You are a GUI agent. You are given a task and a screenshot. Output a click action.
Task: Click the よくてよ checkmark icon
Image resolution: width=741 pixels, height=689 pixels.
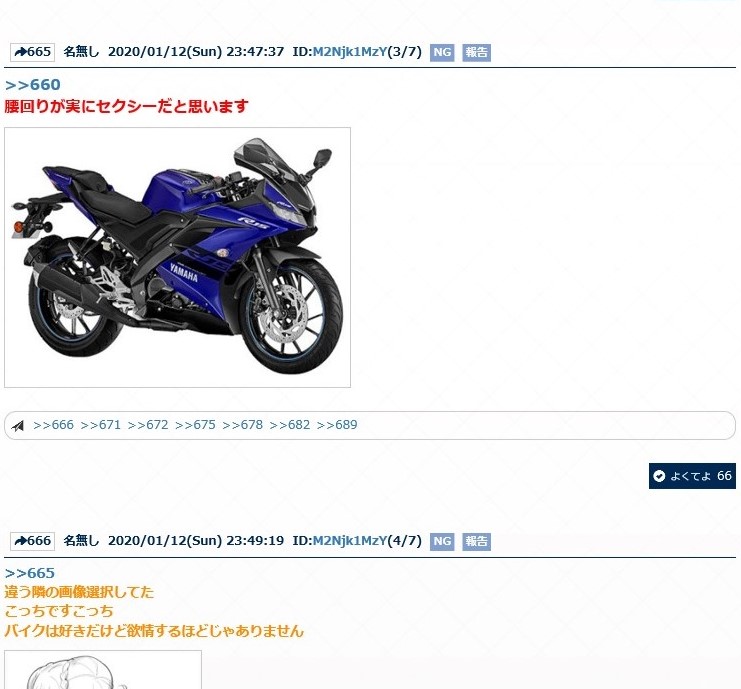click(x=659, y=476)
